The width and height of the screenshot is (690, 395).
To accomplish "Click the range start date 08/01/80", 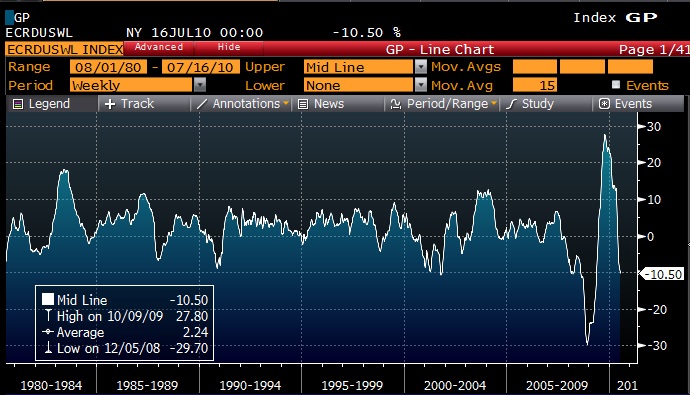I will click(108, 67).
